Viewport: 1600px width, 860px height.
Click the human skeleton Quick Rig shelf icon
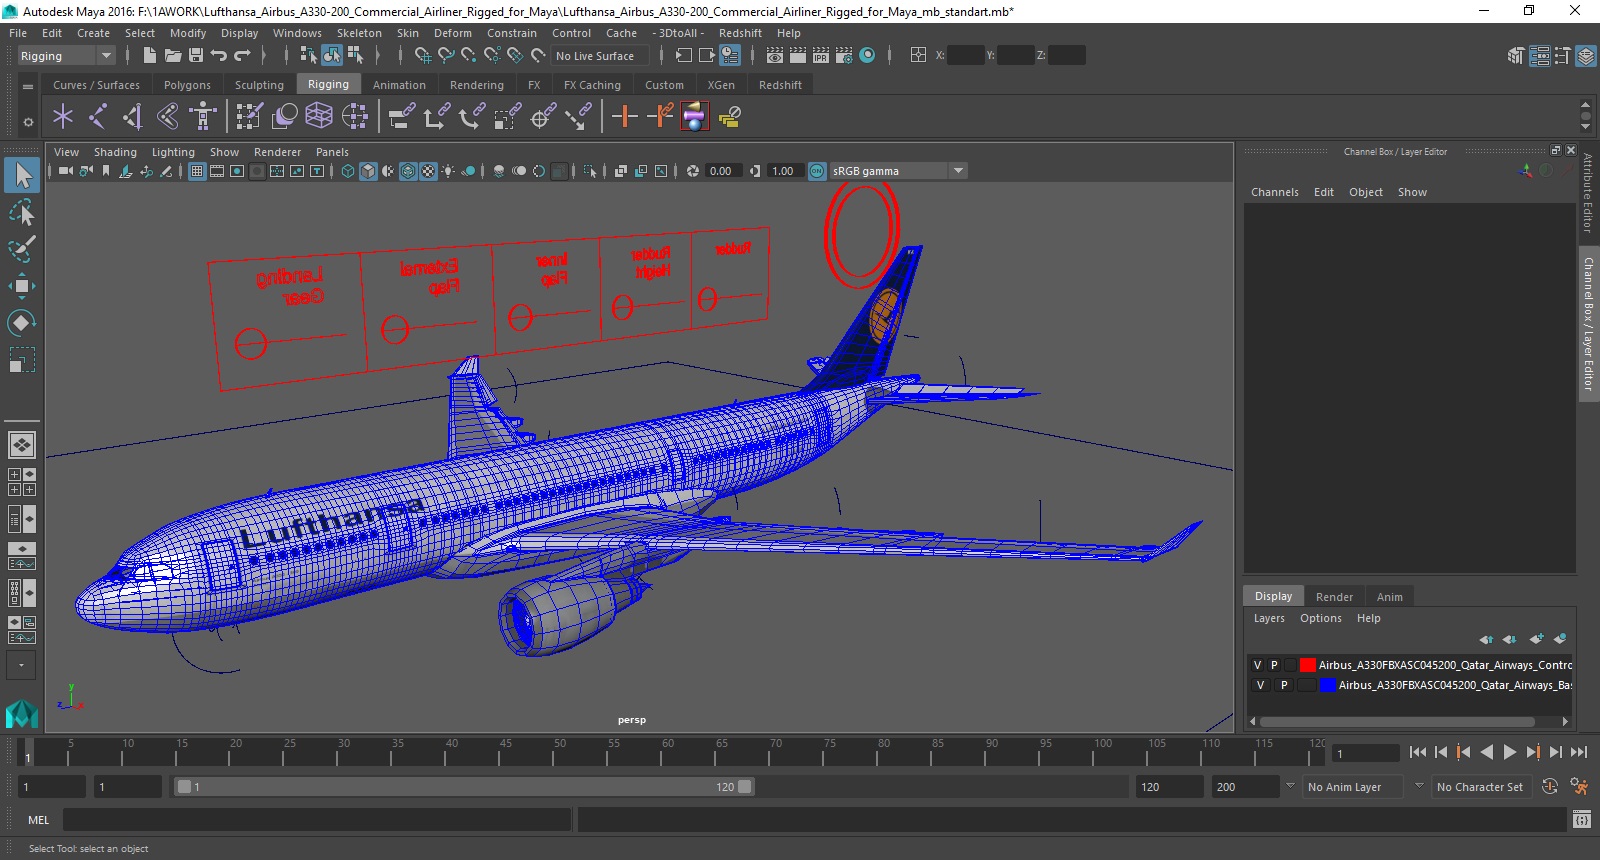coord(203,117)
